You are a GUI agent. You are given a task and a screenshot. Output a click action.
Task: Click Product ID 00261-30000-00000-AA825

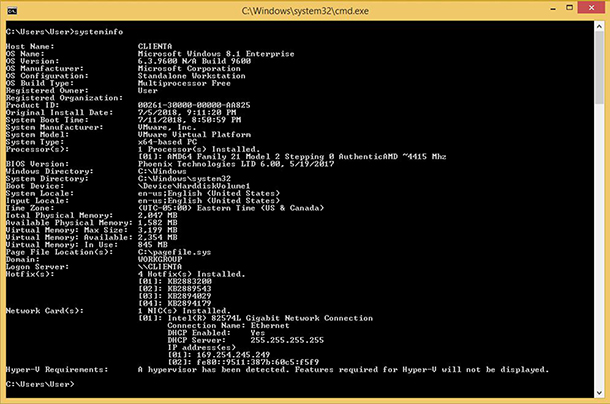(194, 105)
